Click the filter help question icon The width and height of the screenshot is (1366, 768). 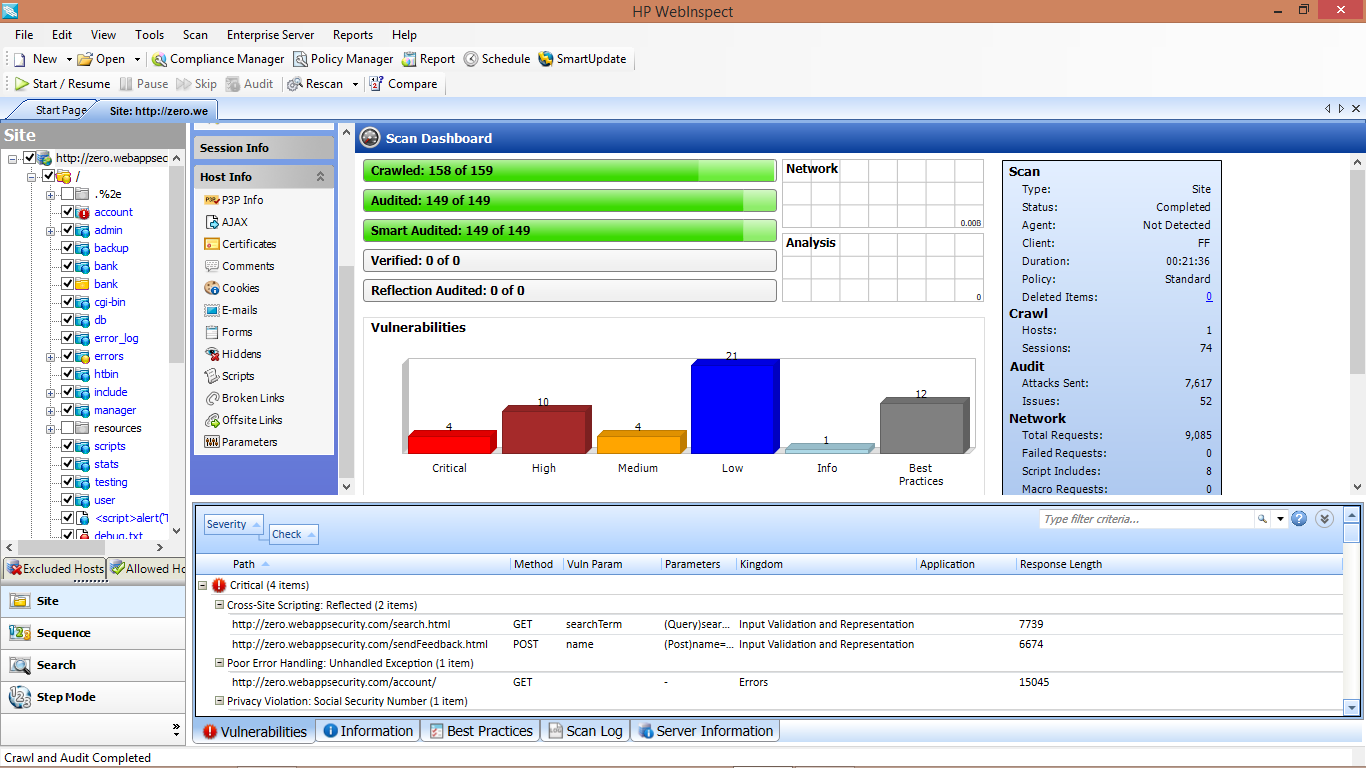(x=1299, y=519)
